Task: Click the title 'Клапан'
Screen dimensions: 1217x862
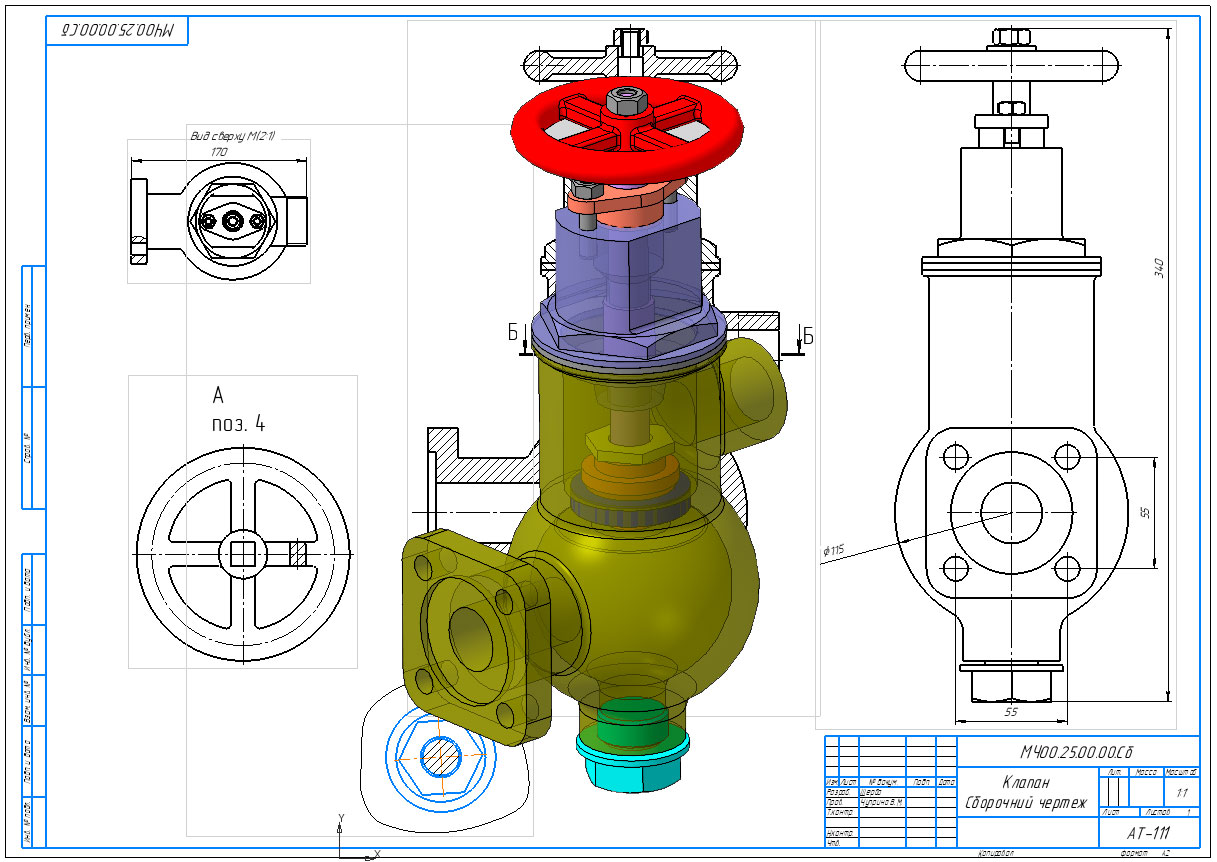Action: [x=1026, y=782]
